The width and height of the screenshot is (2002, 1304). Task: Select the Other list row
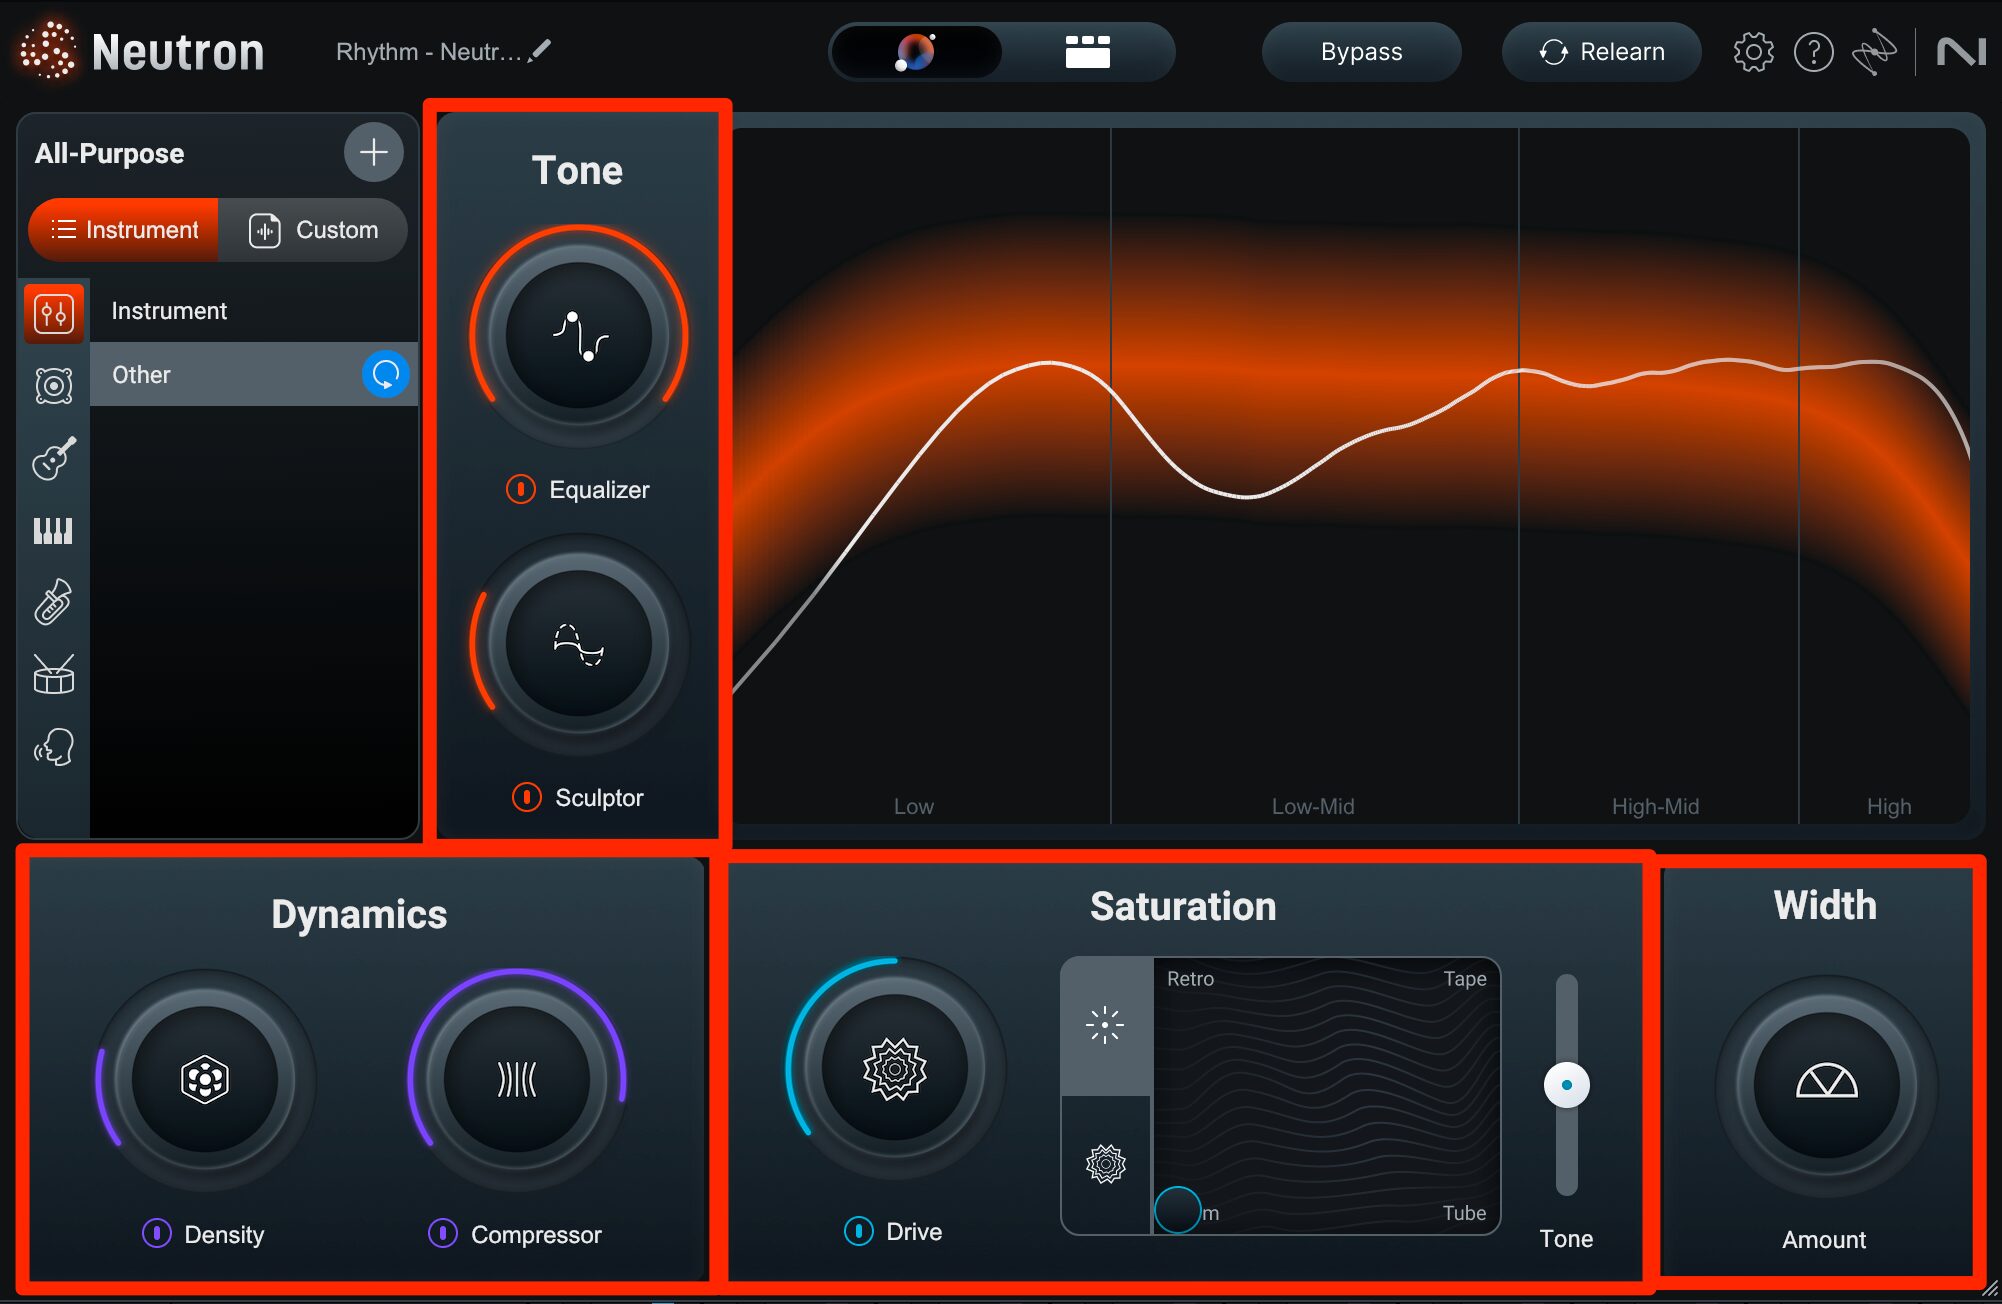[x=254, y=374]
